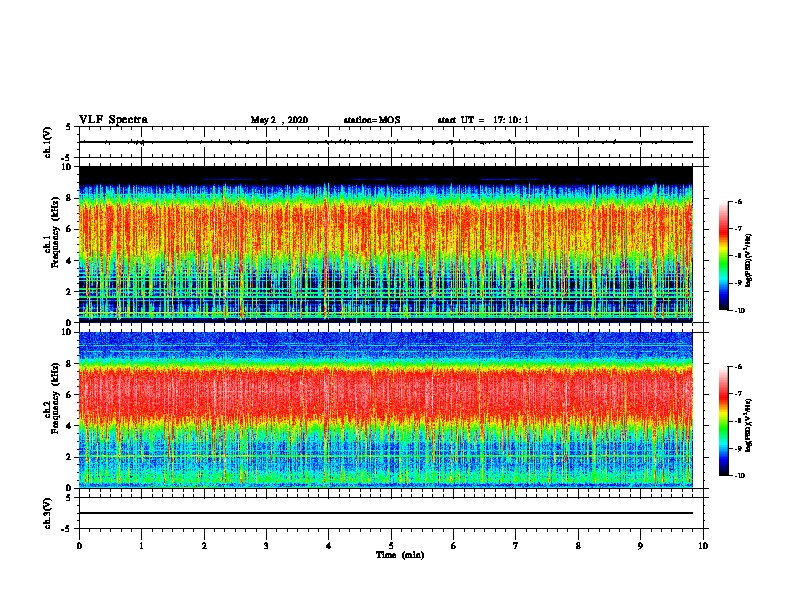Click the "station=MOS" header label

coord(372,120)
